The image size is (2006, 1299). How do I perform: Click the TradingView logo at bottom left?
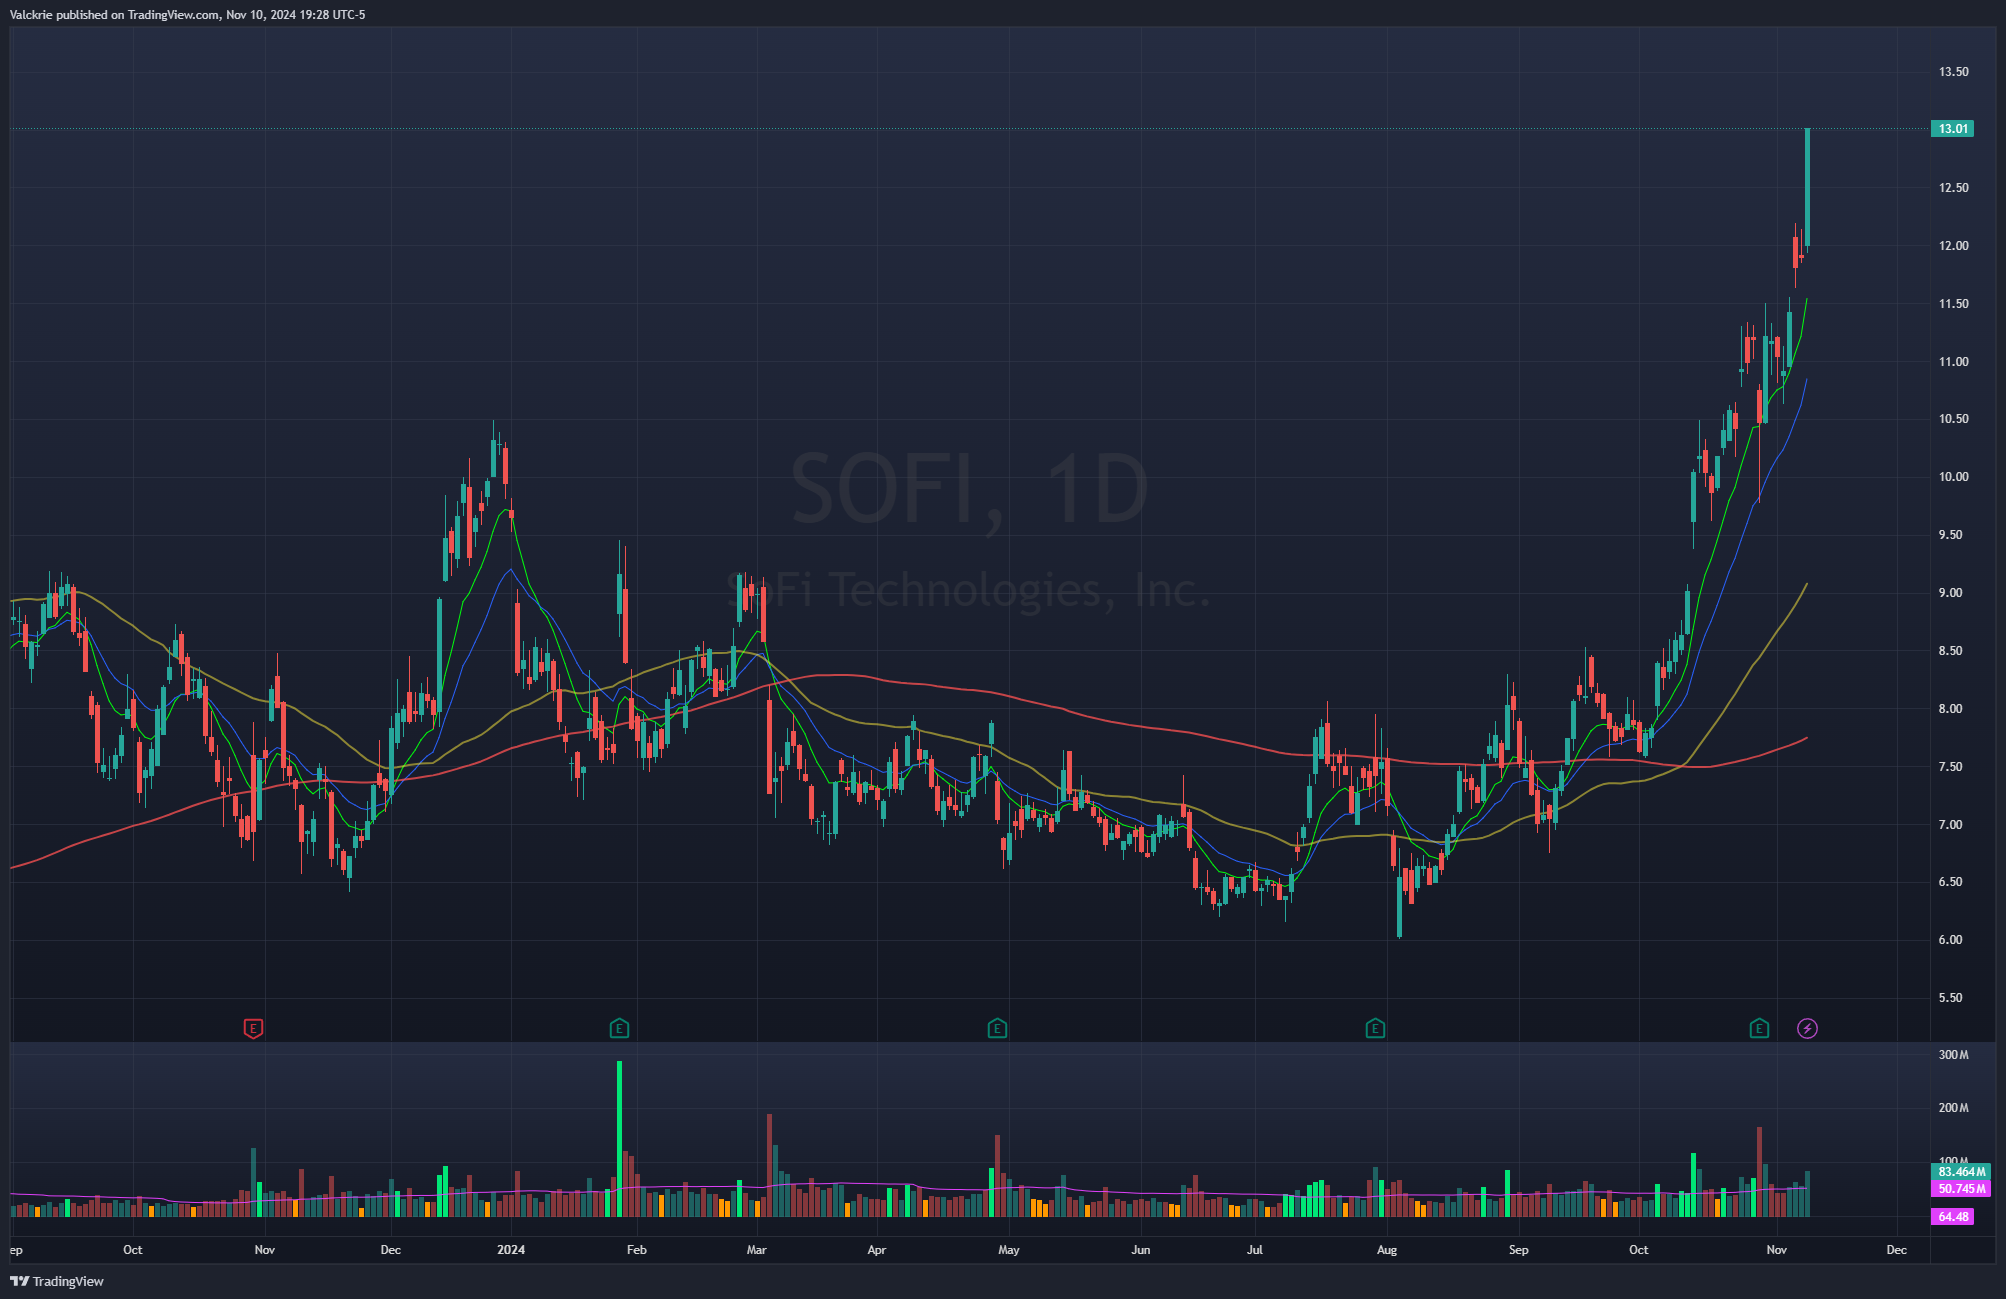coord(57,1281)
